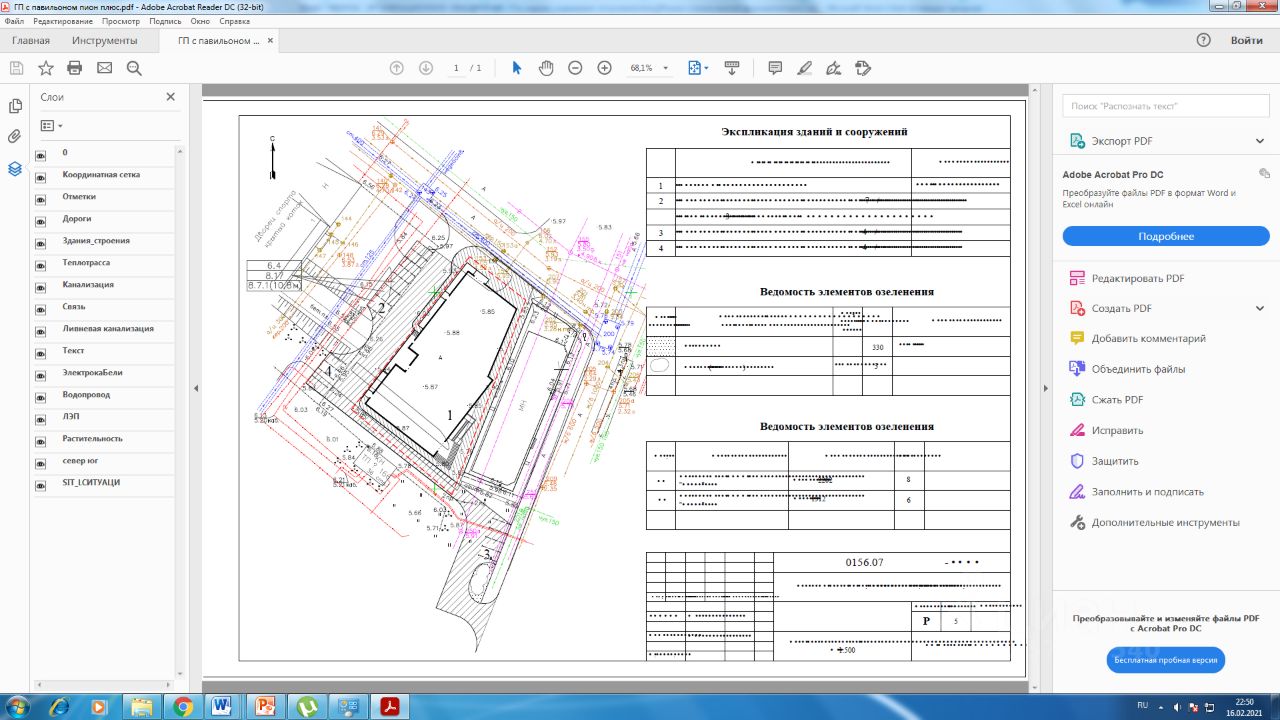This screenshot has width=1280, height=720.
Task: Click the zoom out minus icon
Action: [575, 68]
